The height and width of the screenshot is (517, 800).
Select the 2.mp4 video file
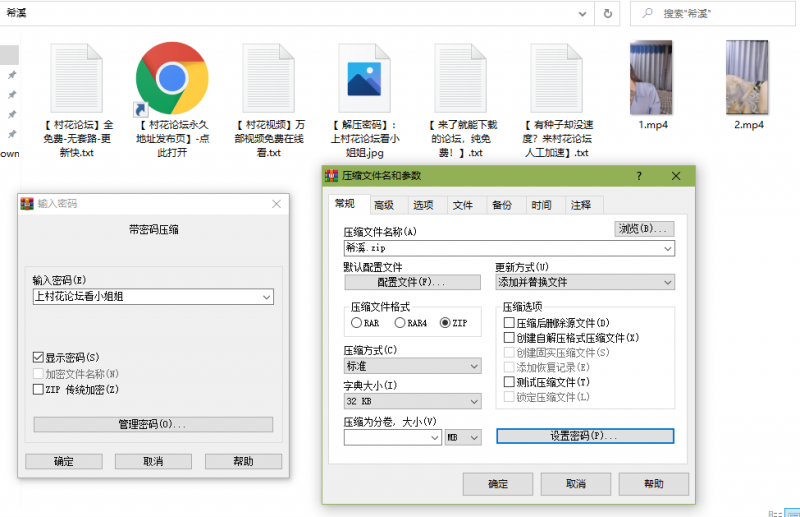click(747, 78)
